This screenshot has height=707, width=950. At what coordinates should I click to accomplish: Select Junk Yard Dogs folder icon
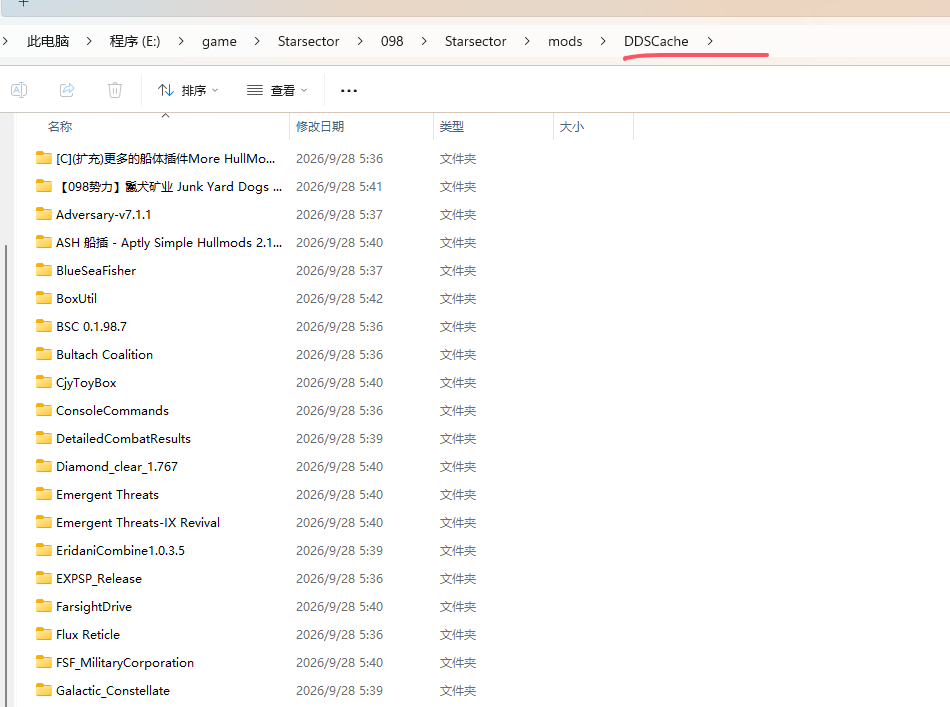click(x=44, y=186)
